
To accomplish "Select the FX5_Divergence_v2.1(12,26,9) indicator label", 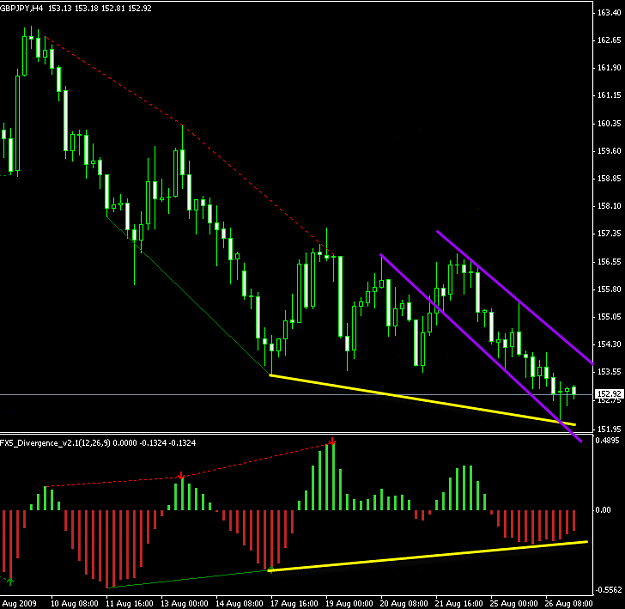I will [x=55, y=443].
